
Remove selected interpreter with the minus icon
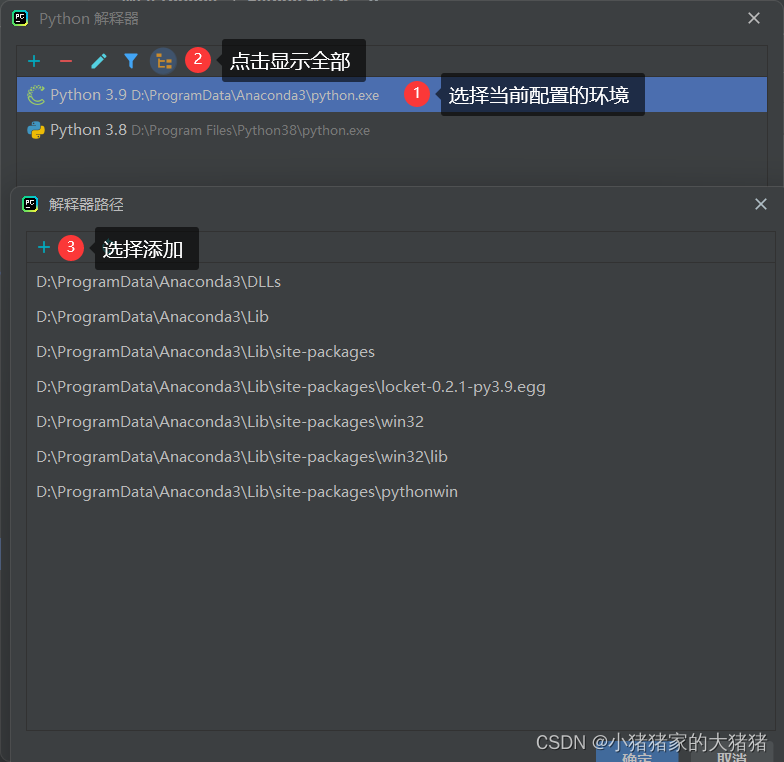(66, 61)
